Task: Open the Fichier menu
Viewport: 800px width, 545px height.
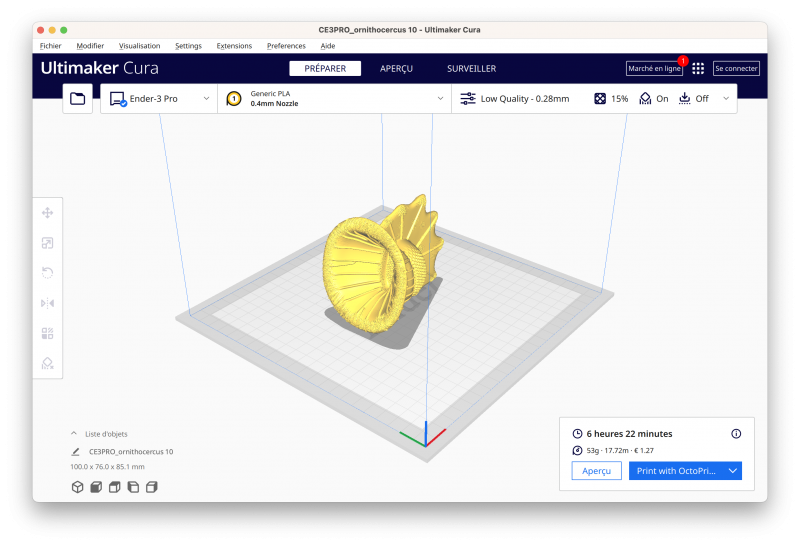Action: (x=51, y=46)
